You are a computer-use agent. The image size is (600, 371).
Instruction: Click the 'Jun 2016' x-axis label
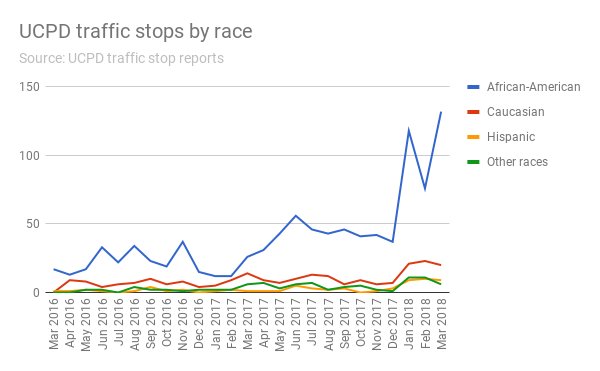(x=102, y=324)
